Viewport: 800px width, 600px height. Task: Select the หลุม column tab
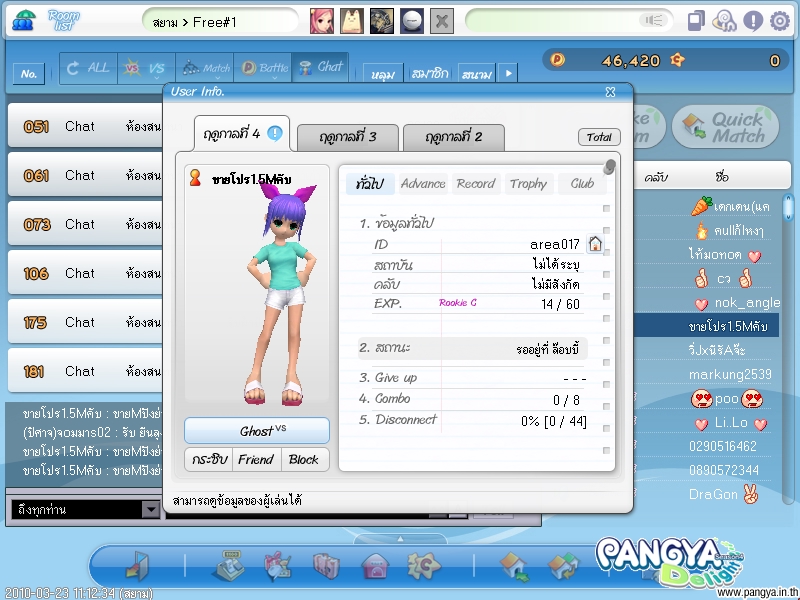click(x=383, y=73)
